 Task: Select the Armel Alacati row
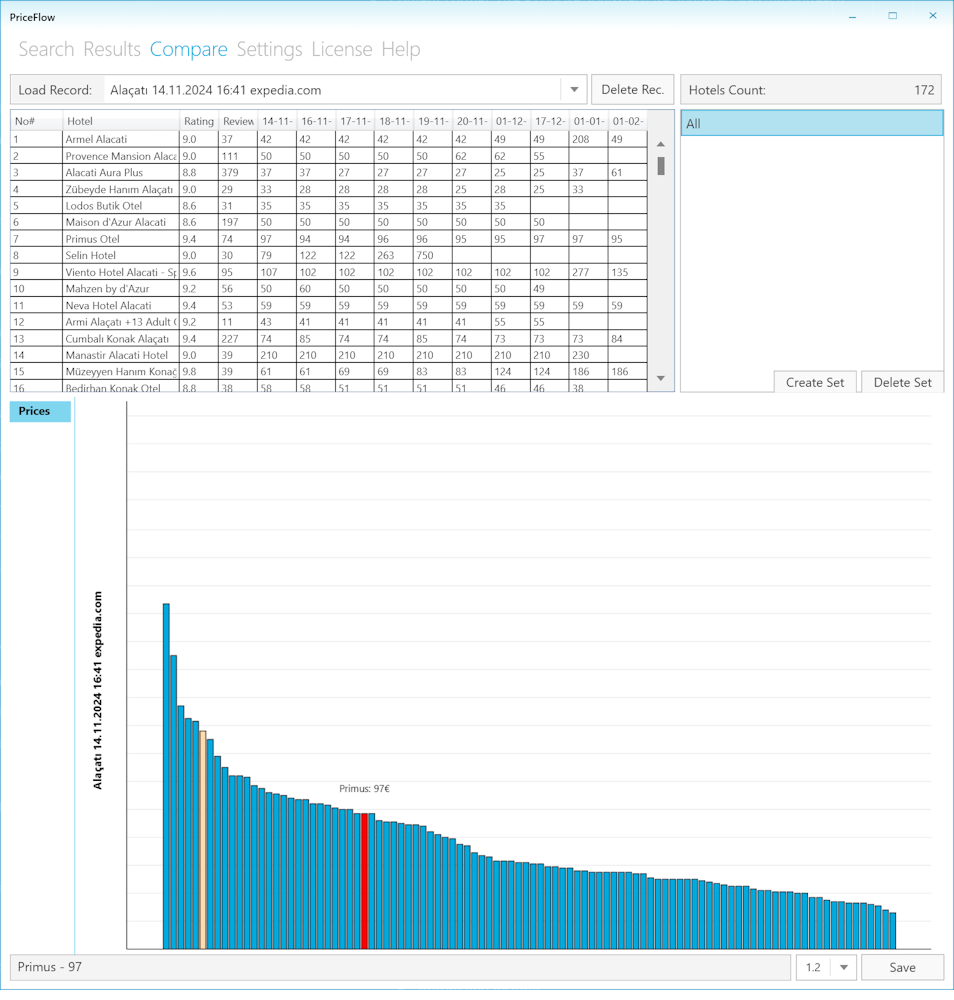point(328,139)
